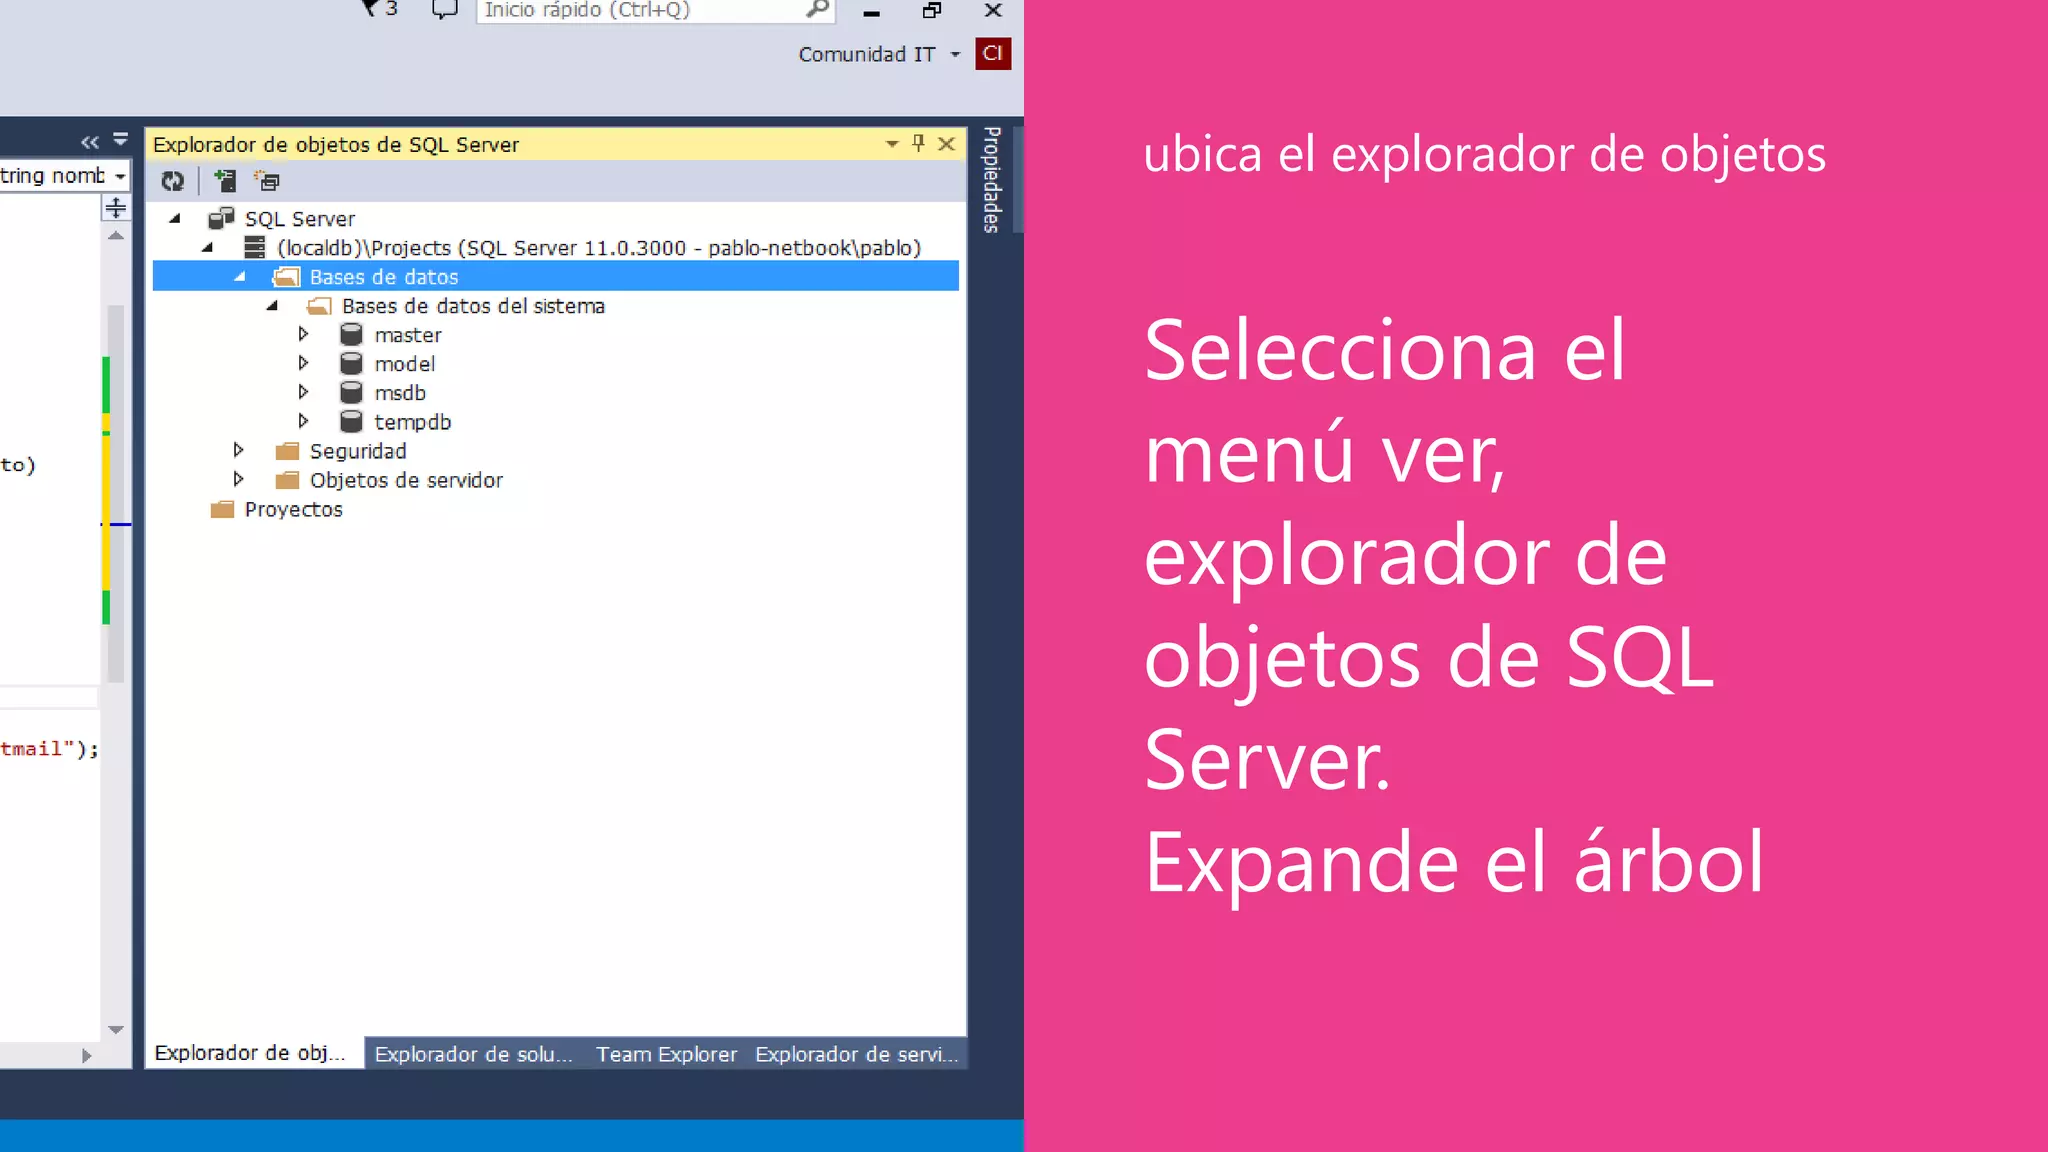The image size is (2048, 1152).
Task: Switch to the Explorador de servi... tab
Action: click(x=856, y=1054)
